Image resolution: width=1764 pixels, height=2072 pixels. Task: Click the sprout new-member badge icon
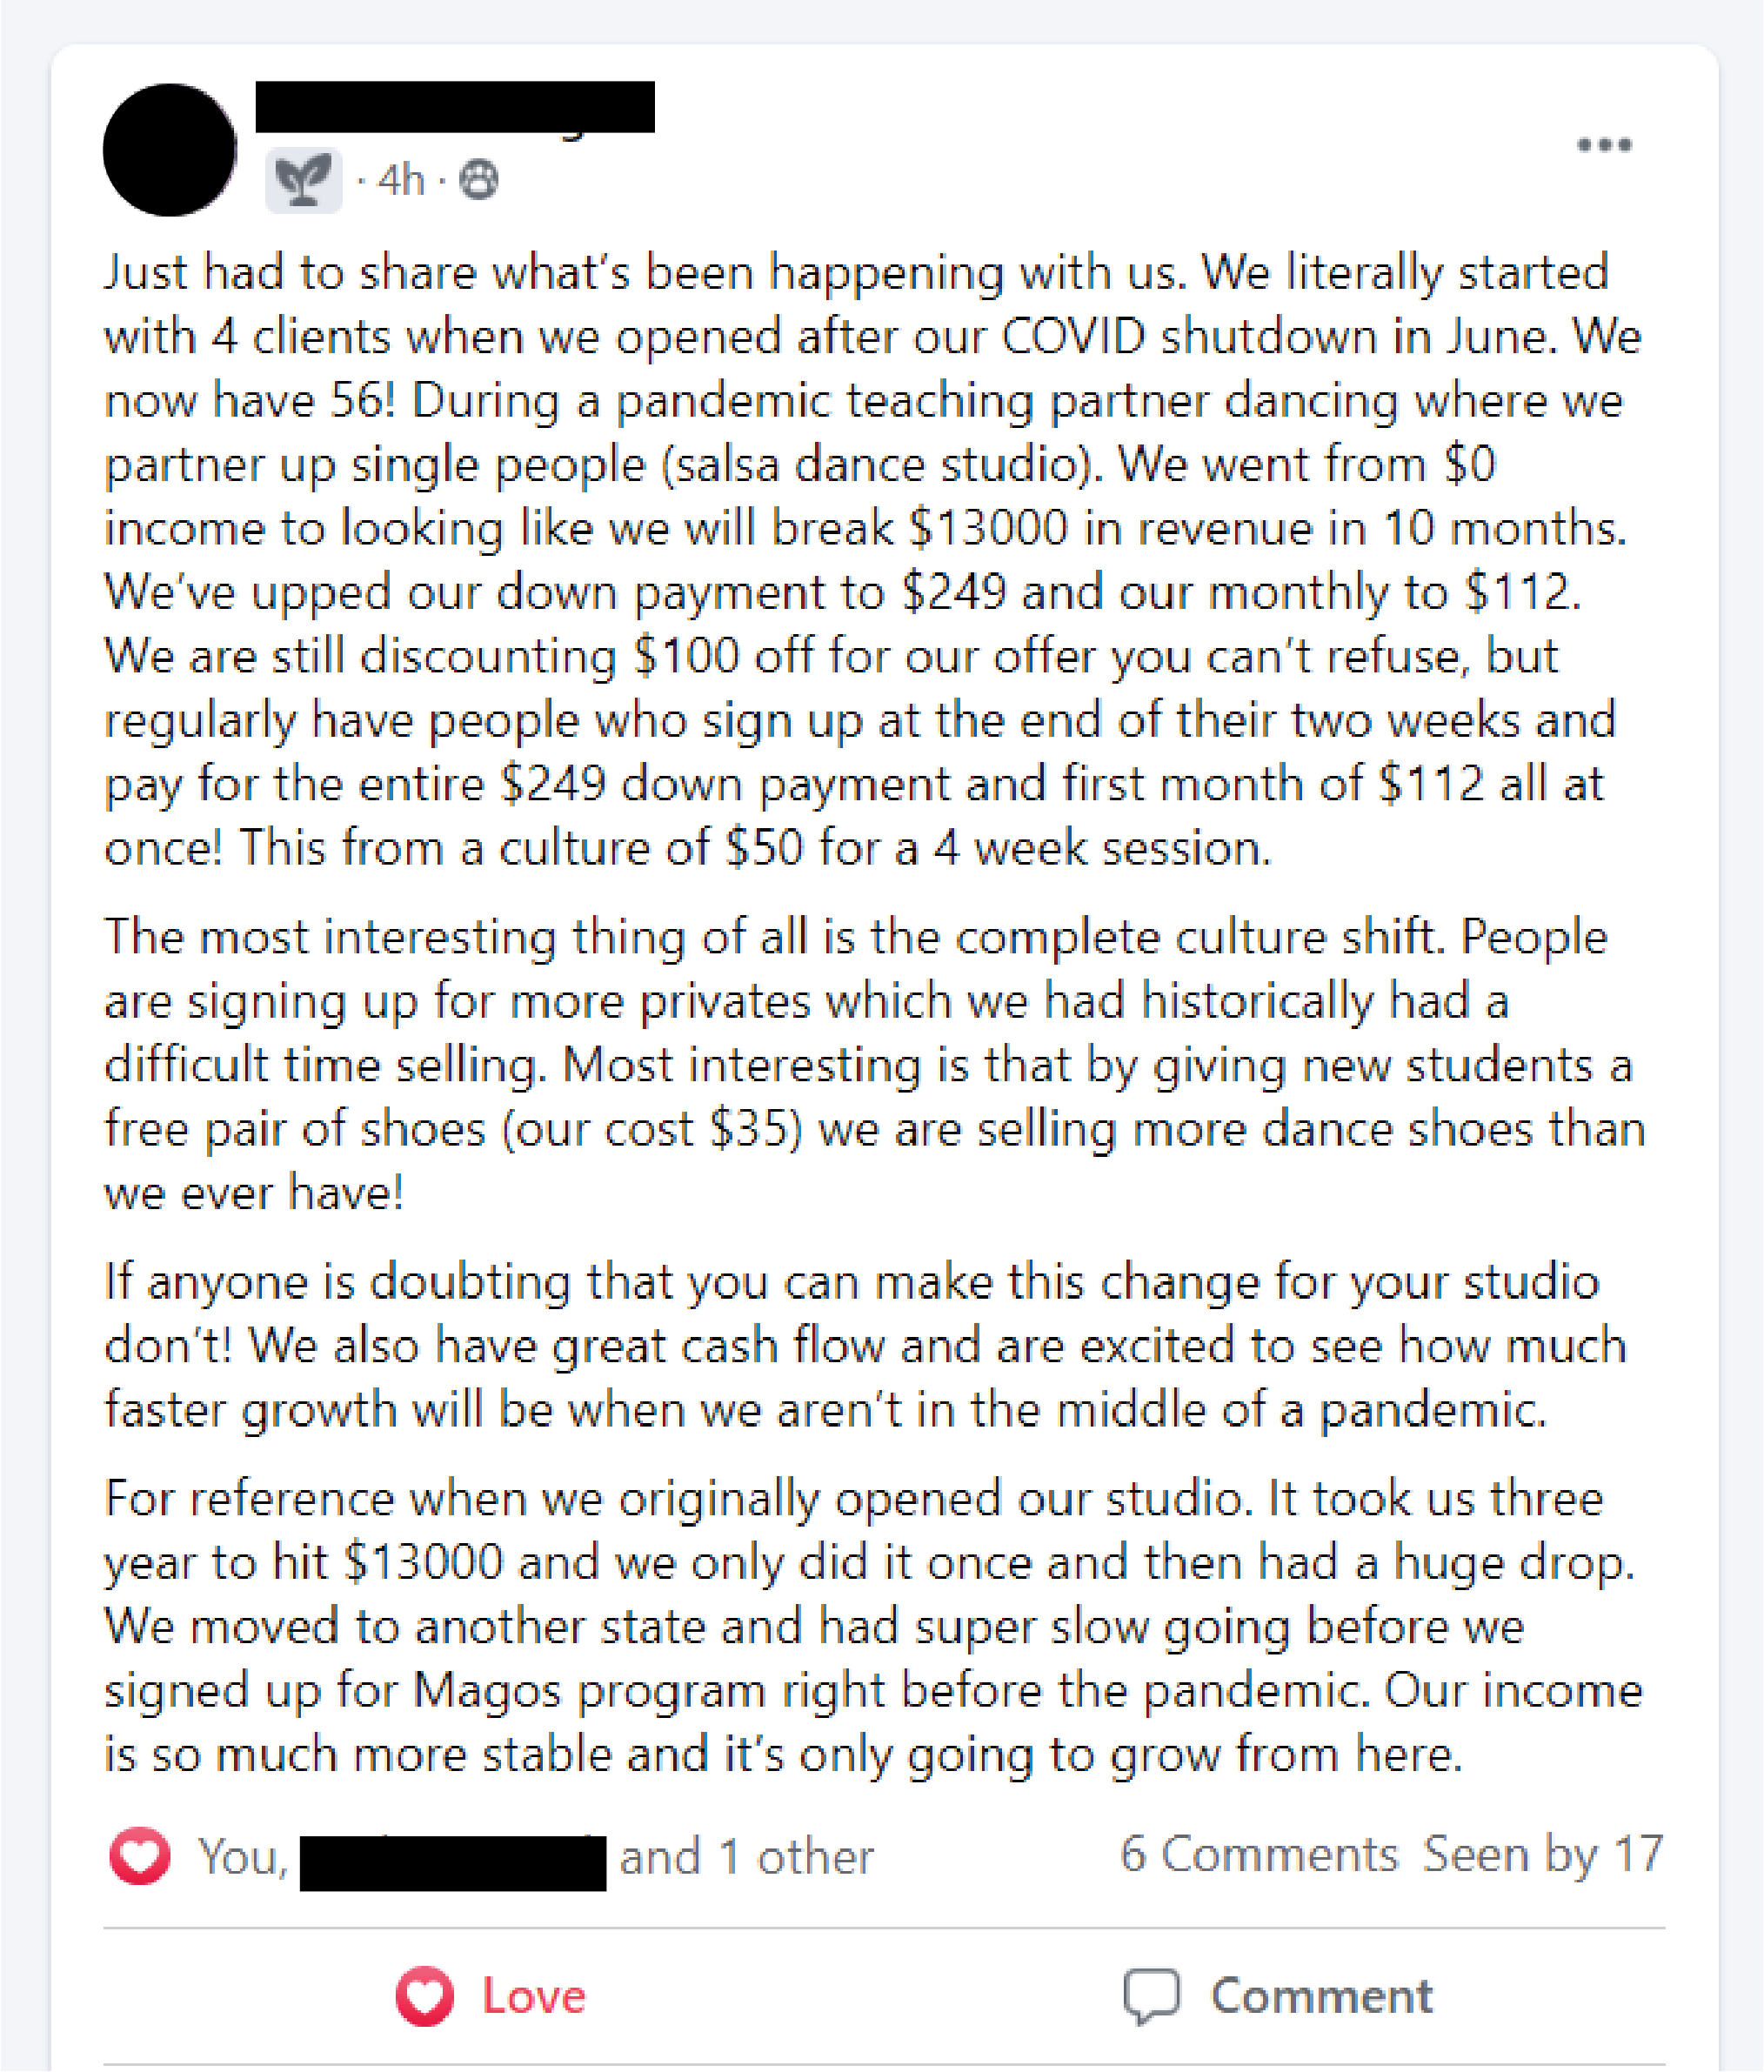coord(303,181)
